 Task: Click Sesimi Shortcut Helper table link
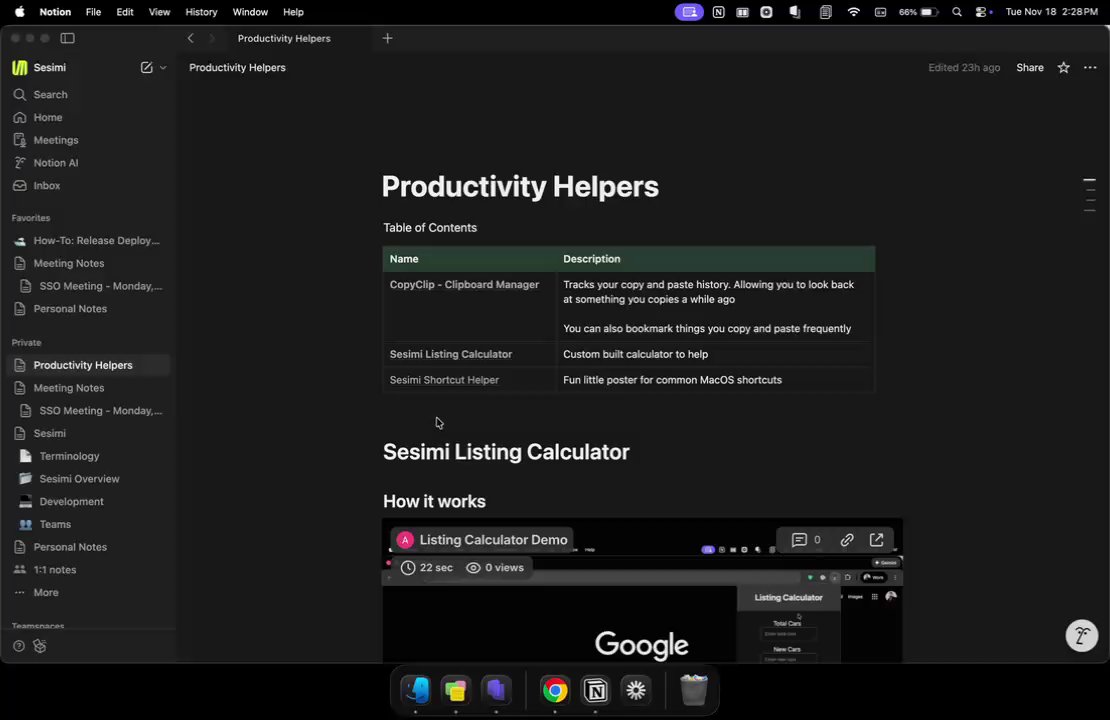(444, 379)
